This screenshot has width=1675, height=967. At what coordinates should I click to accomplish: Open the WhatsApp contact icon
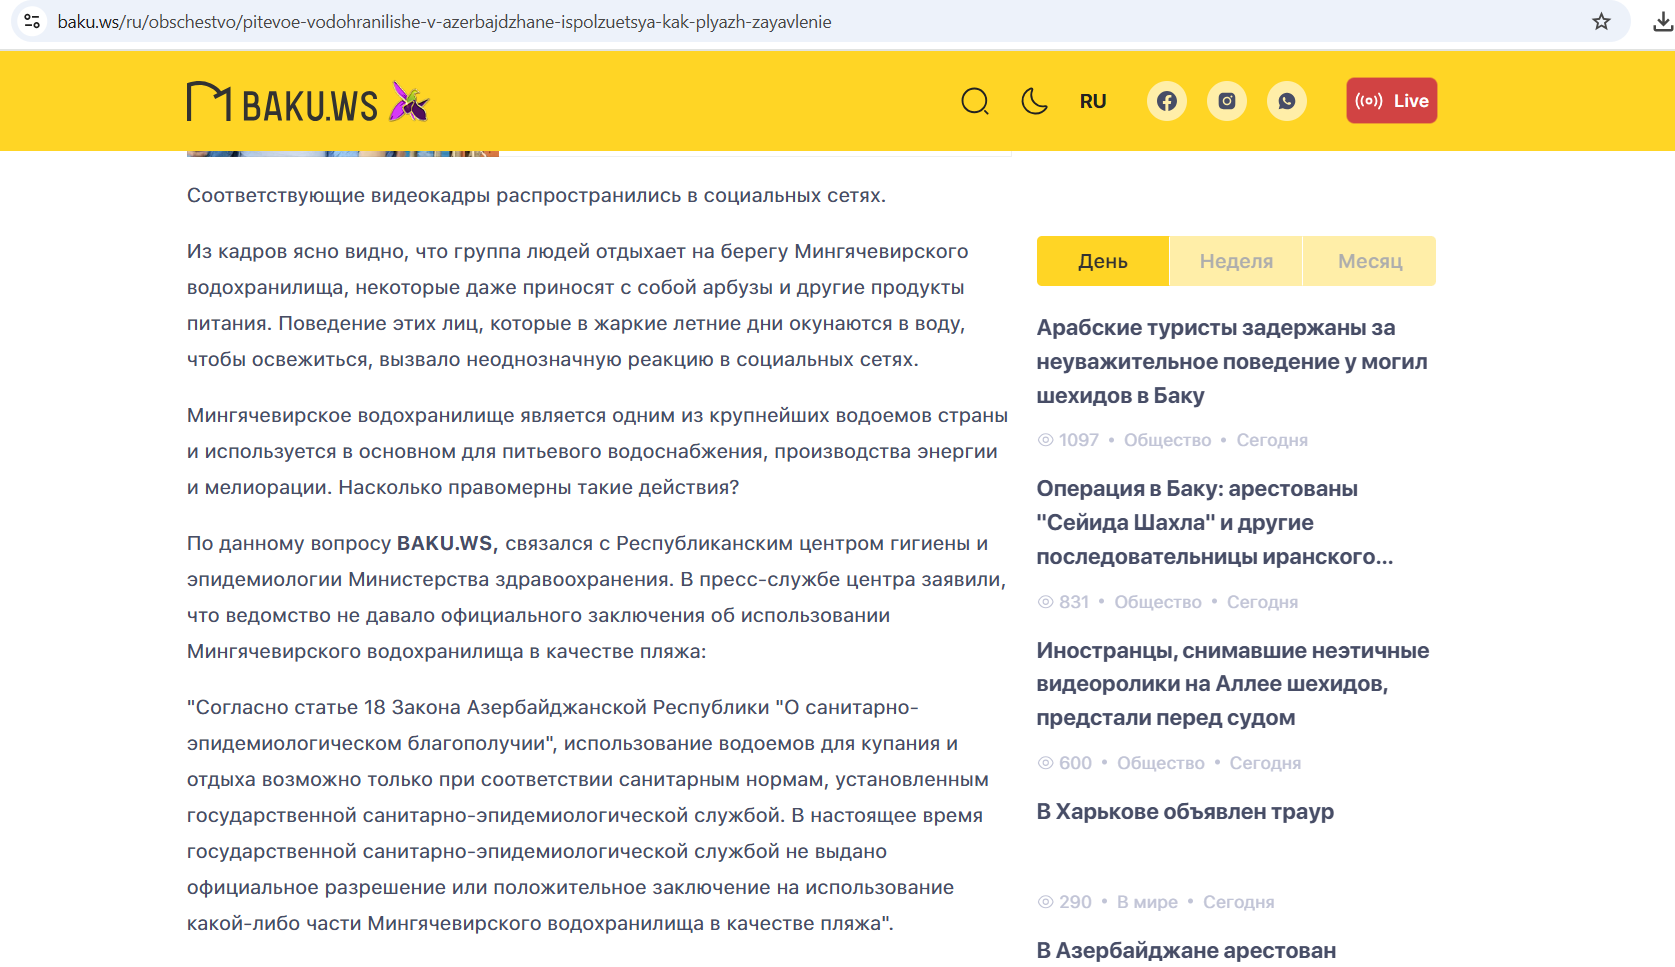1286,101
